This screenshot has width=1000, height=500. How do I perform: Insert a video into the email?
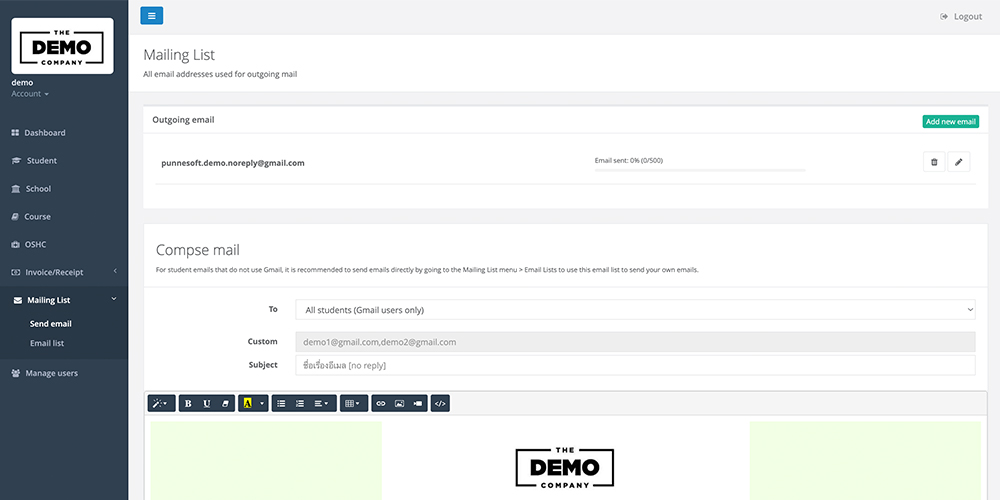coord(418,403)
